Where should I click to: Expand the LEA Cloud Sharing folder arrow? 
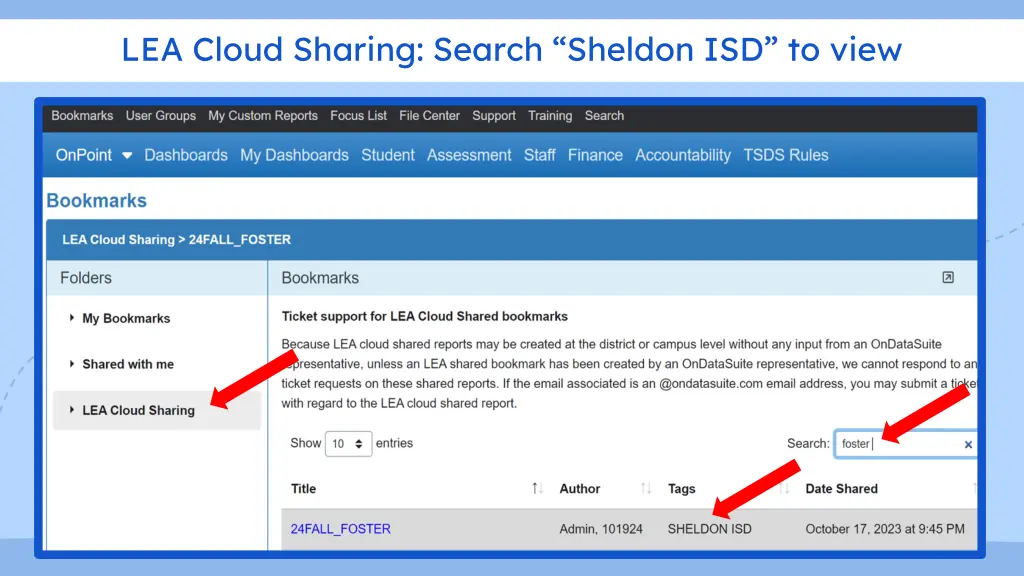[72, 410]
